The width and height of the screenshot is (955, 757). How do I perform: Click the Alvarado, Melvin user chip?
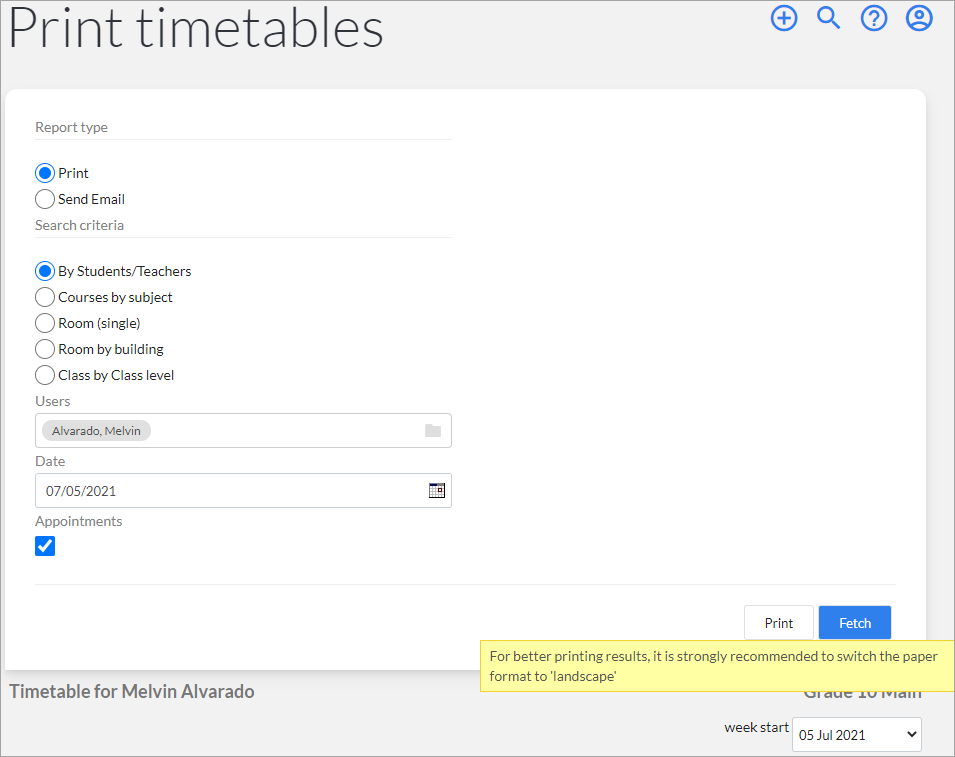tap(96, 431)
